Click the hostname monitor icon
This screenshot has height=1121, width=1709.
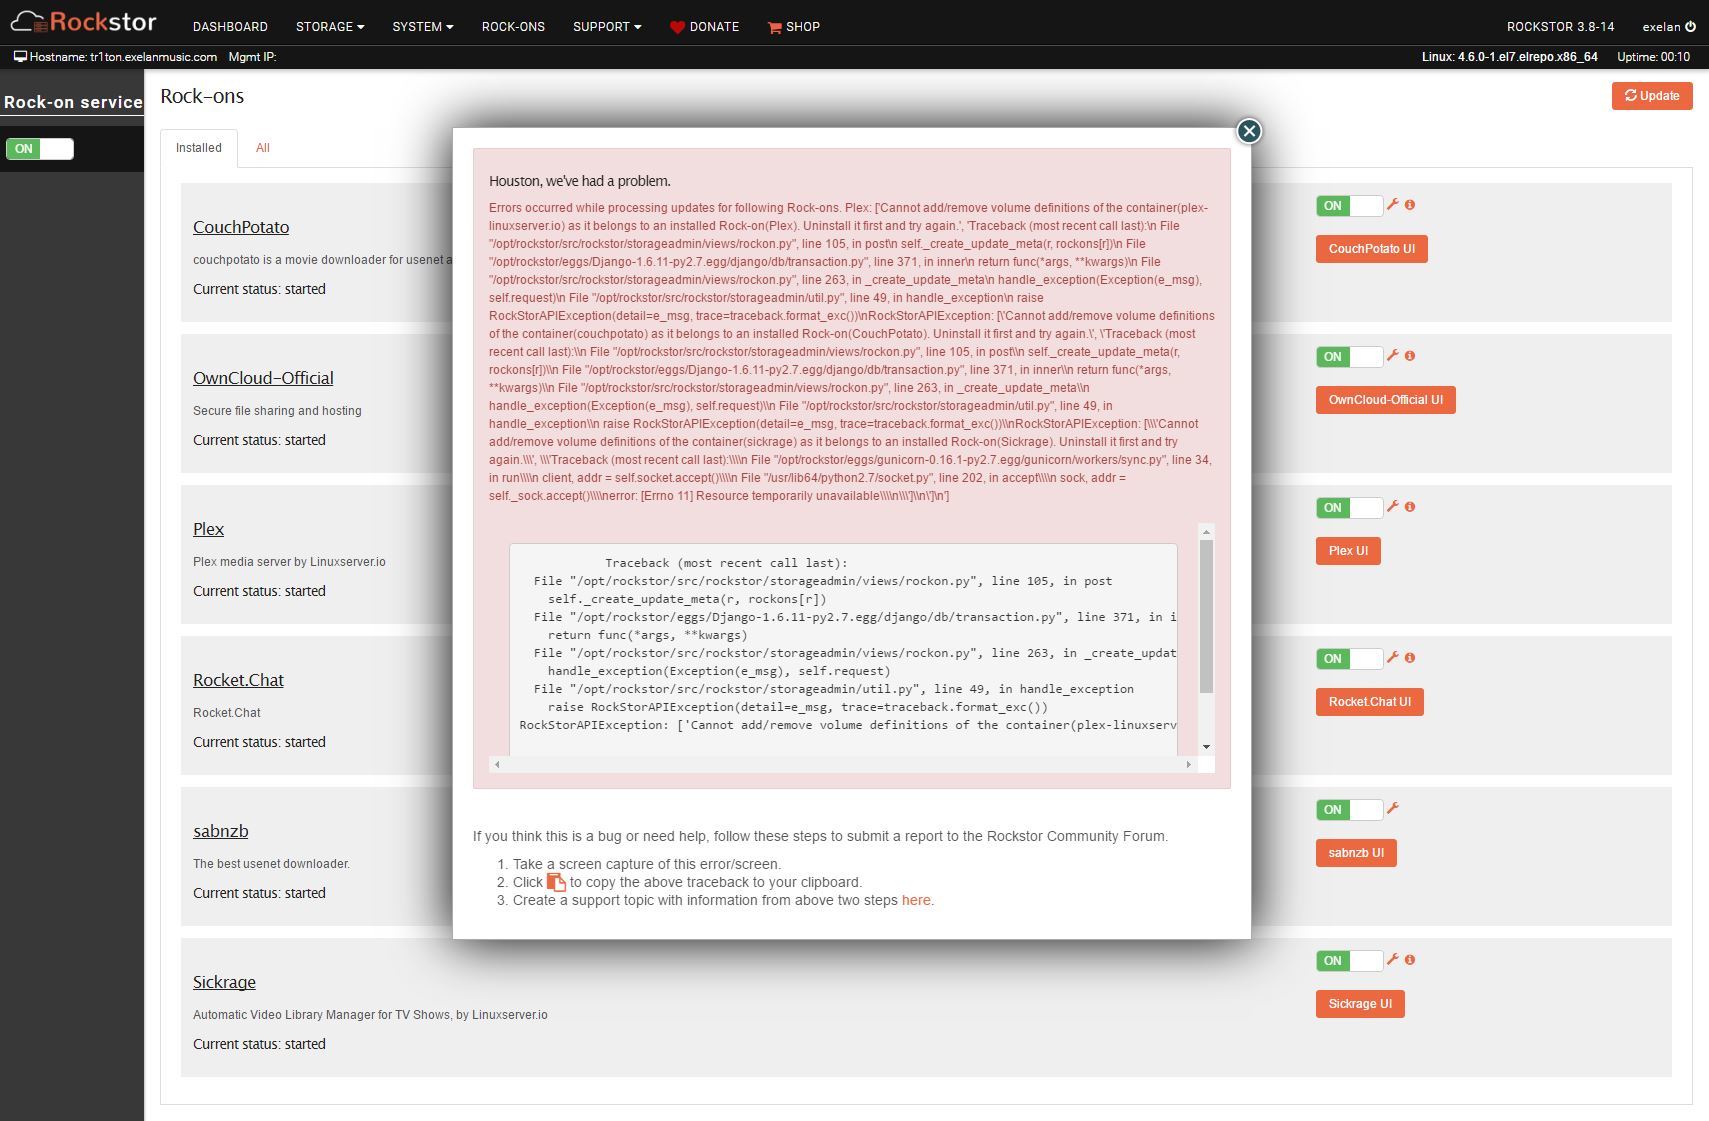point(20,57)
